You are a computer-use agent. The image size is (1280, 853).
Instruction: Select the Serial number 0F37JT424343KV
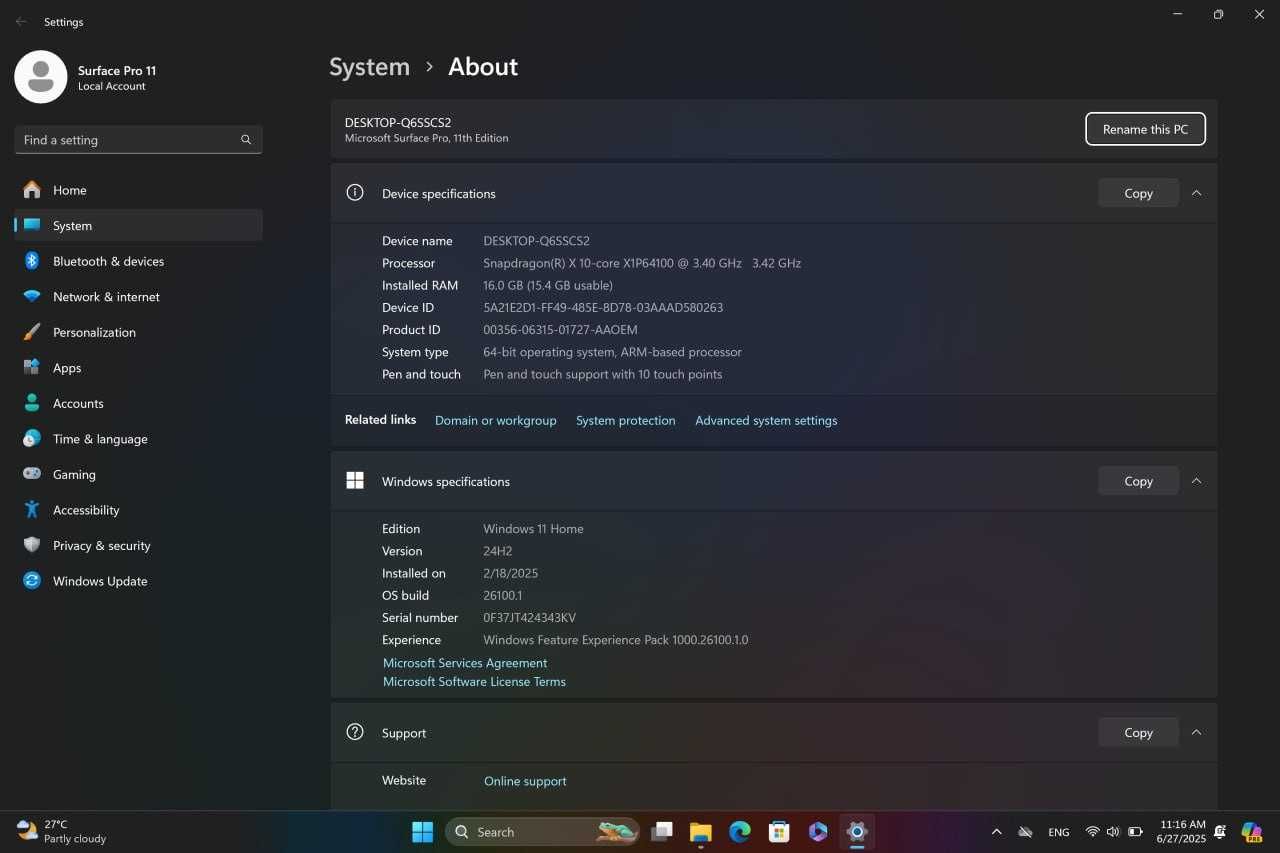[529, 618]
